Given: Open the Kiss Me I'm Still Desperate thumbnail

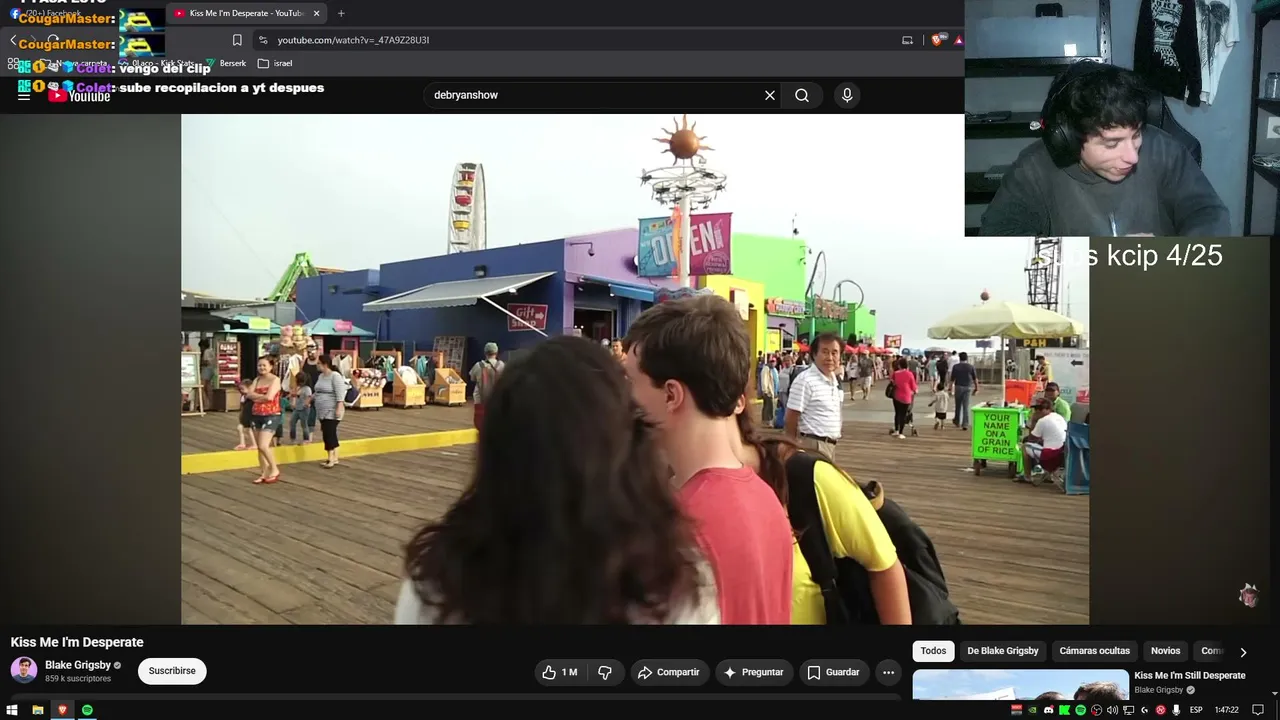Looking at the screenshot, I should click(1020, 684).
